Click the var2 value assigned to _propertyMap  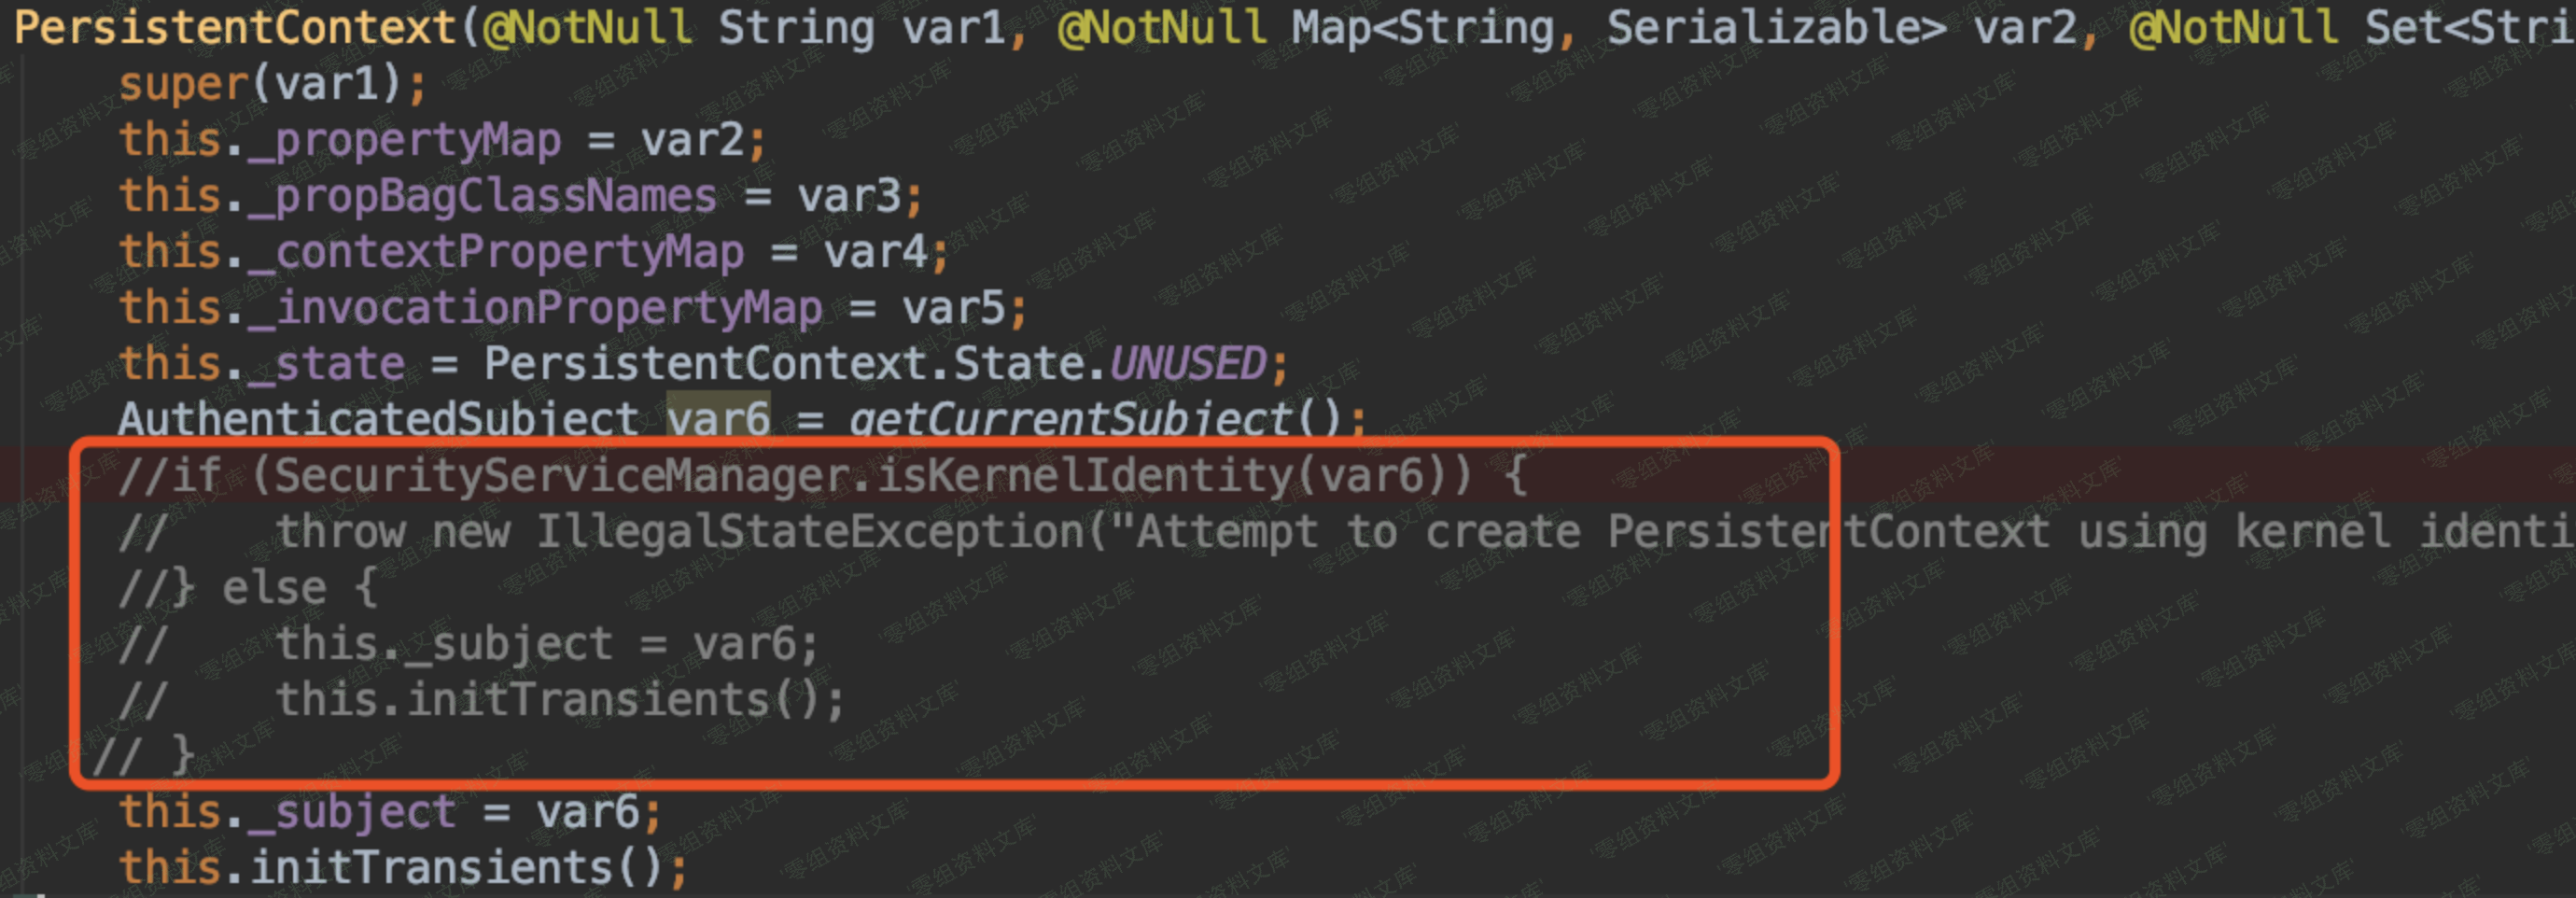point(692,140)
